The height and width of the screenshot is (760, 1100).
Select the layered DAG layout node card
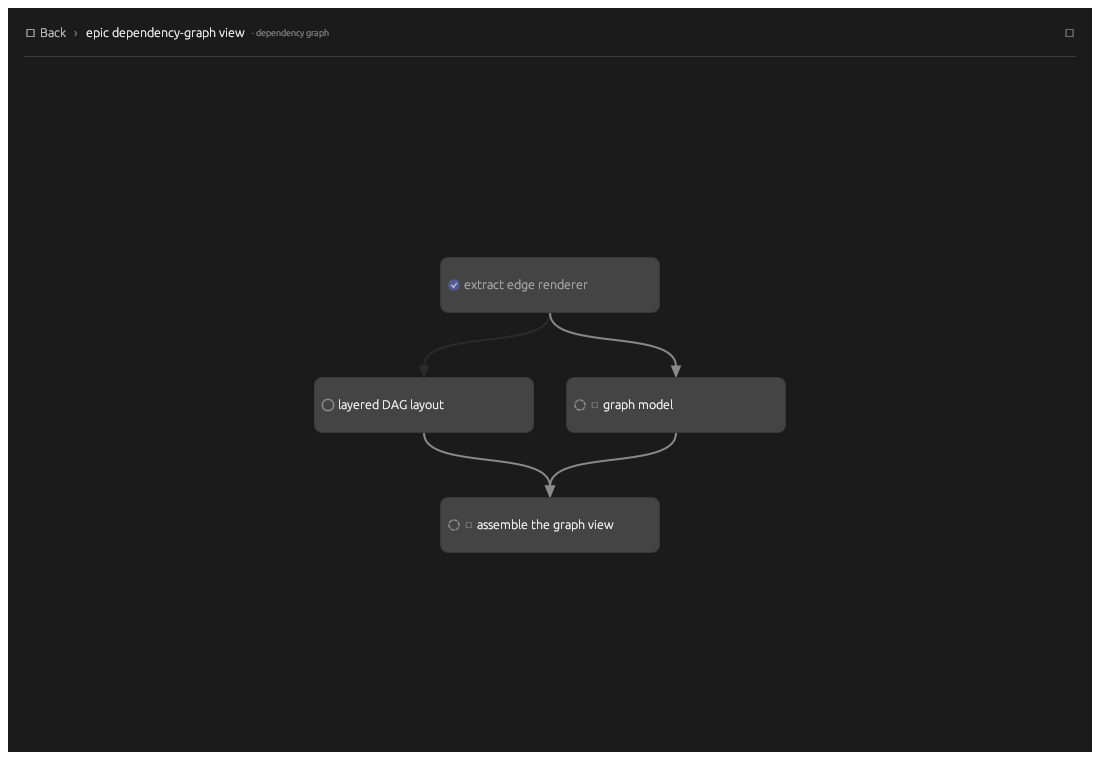[424, 405]
